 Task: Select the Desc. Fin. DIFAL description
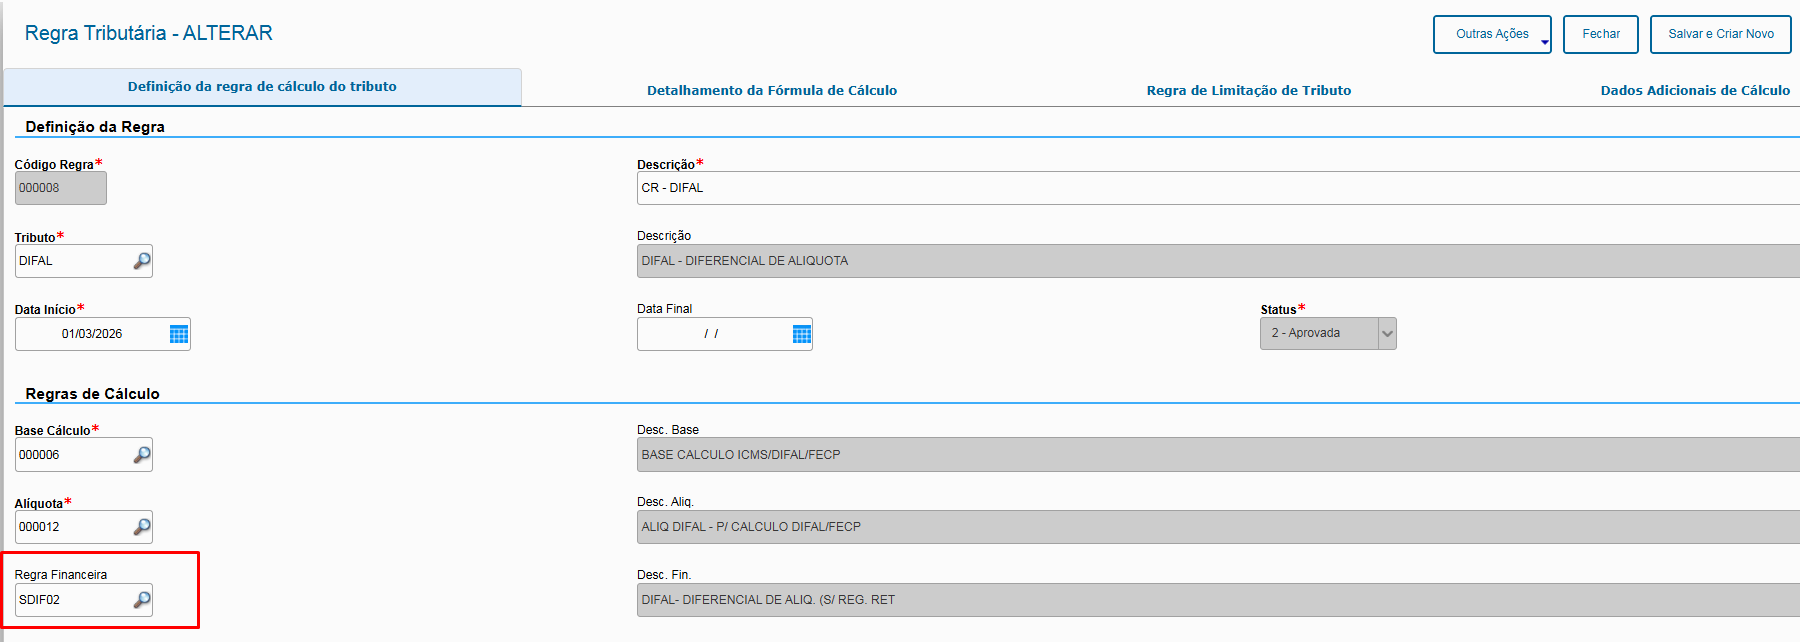1218,600
